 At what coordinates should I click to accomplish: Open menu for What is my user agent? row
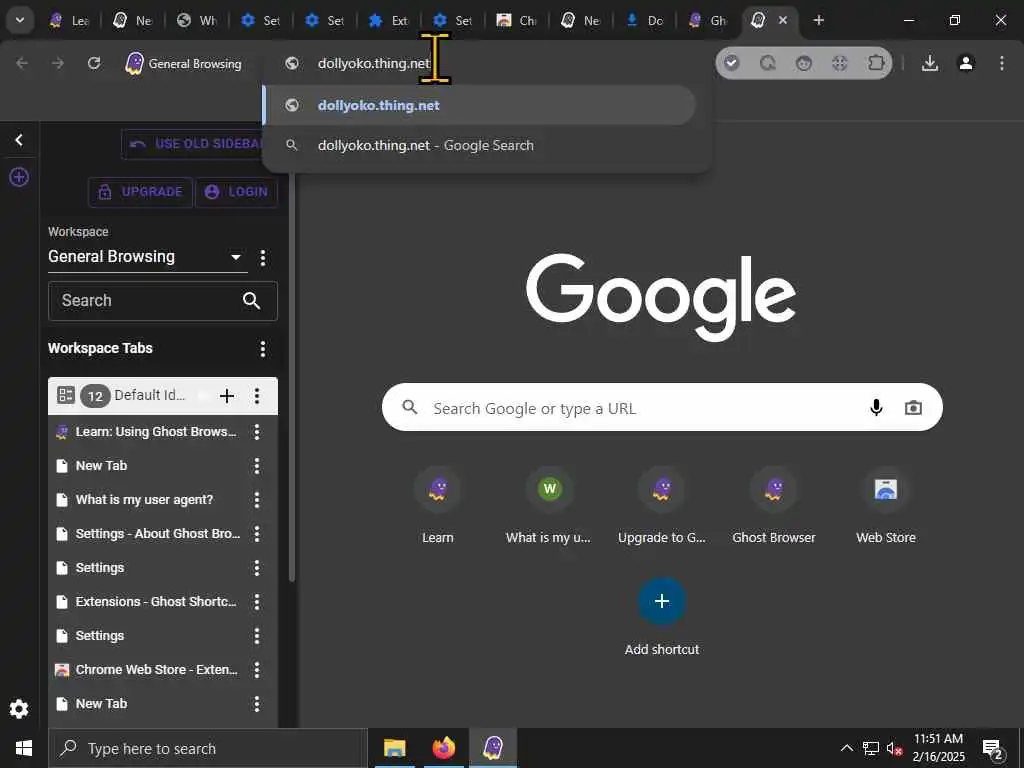257,500
